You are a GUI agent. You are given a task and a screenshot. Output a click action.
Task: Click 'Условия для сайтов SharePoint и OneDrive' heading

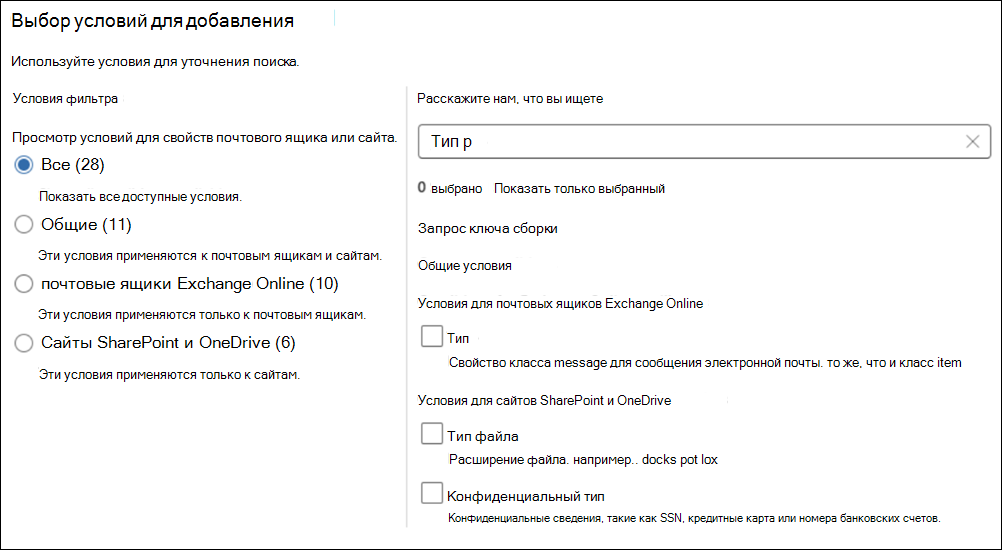coord(544,401)
